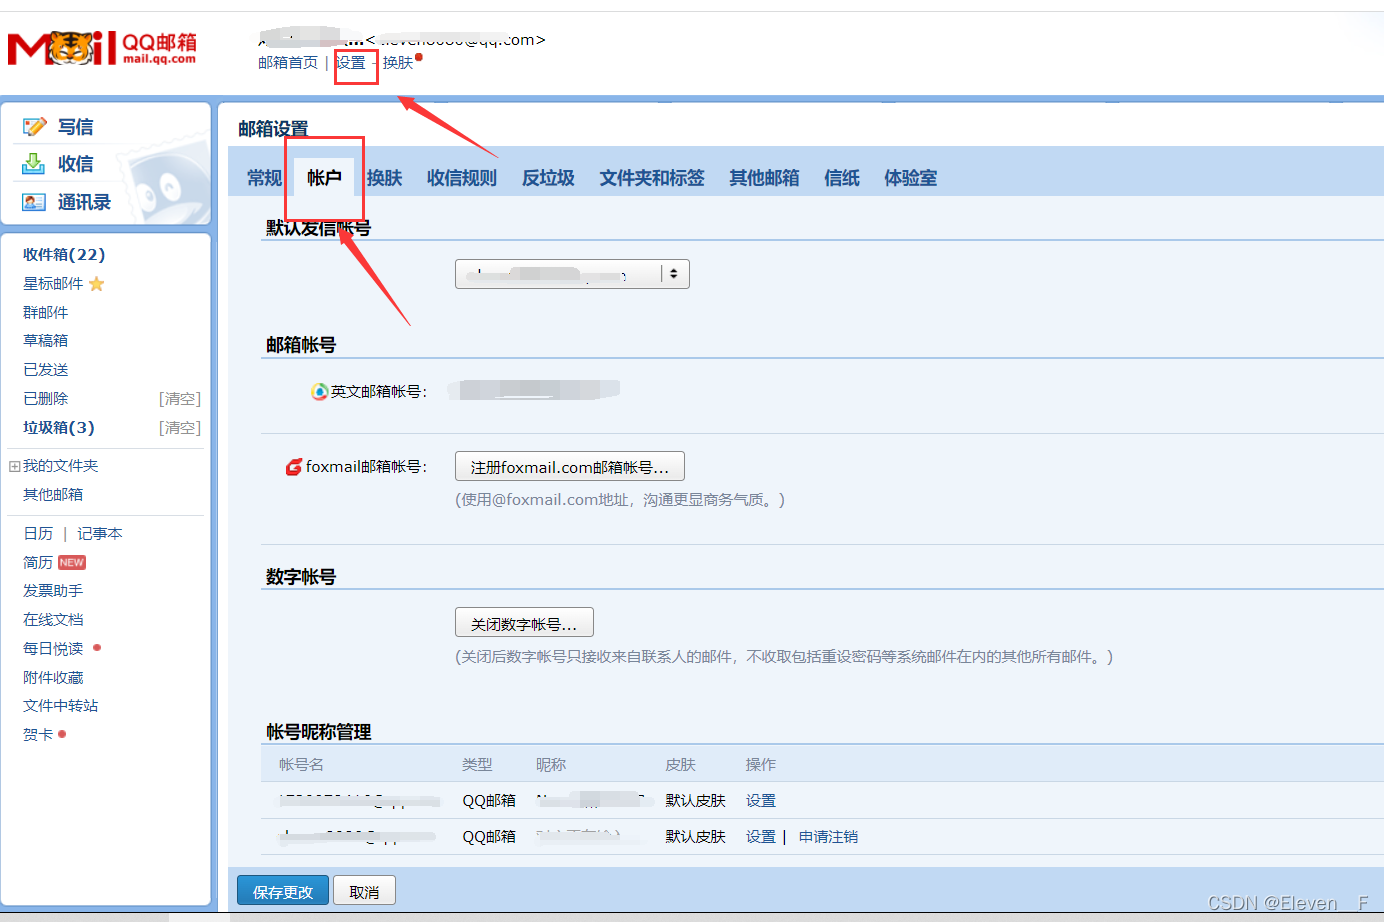
Task: Expand the 我的文件夹 tree node
Action: coord(14,466)
